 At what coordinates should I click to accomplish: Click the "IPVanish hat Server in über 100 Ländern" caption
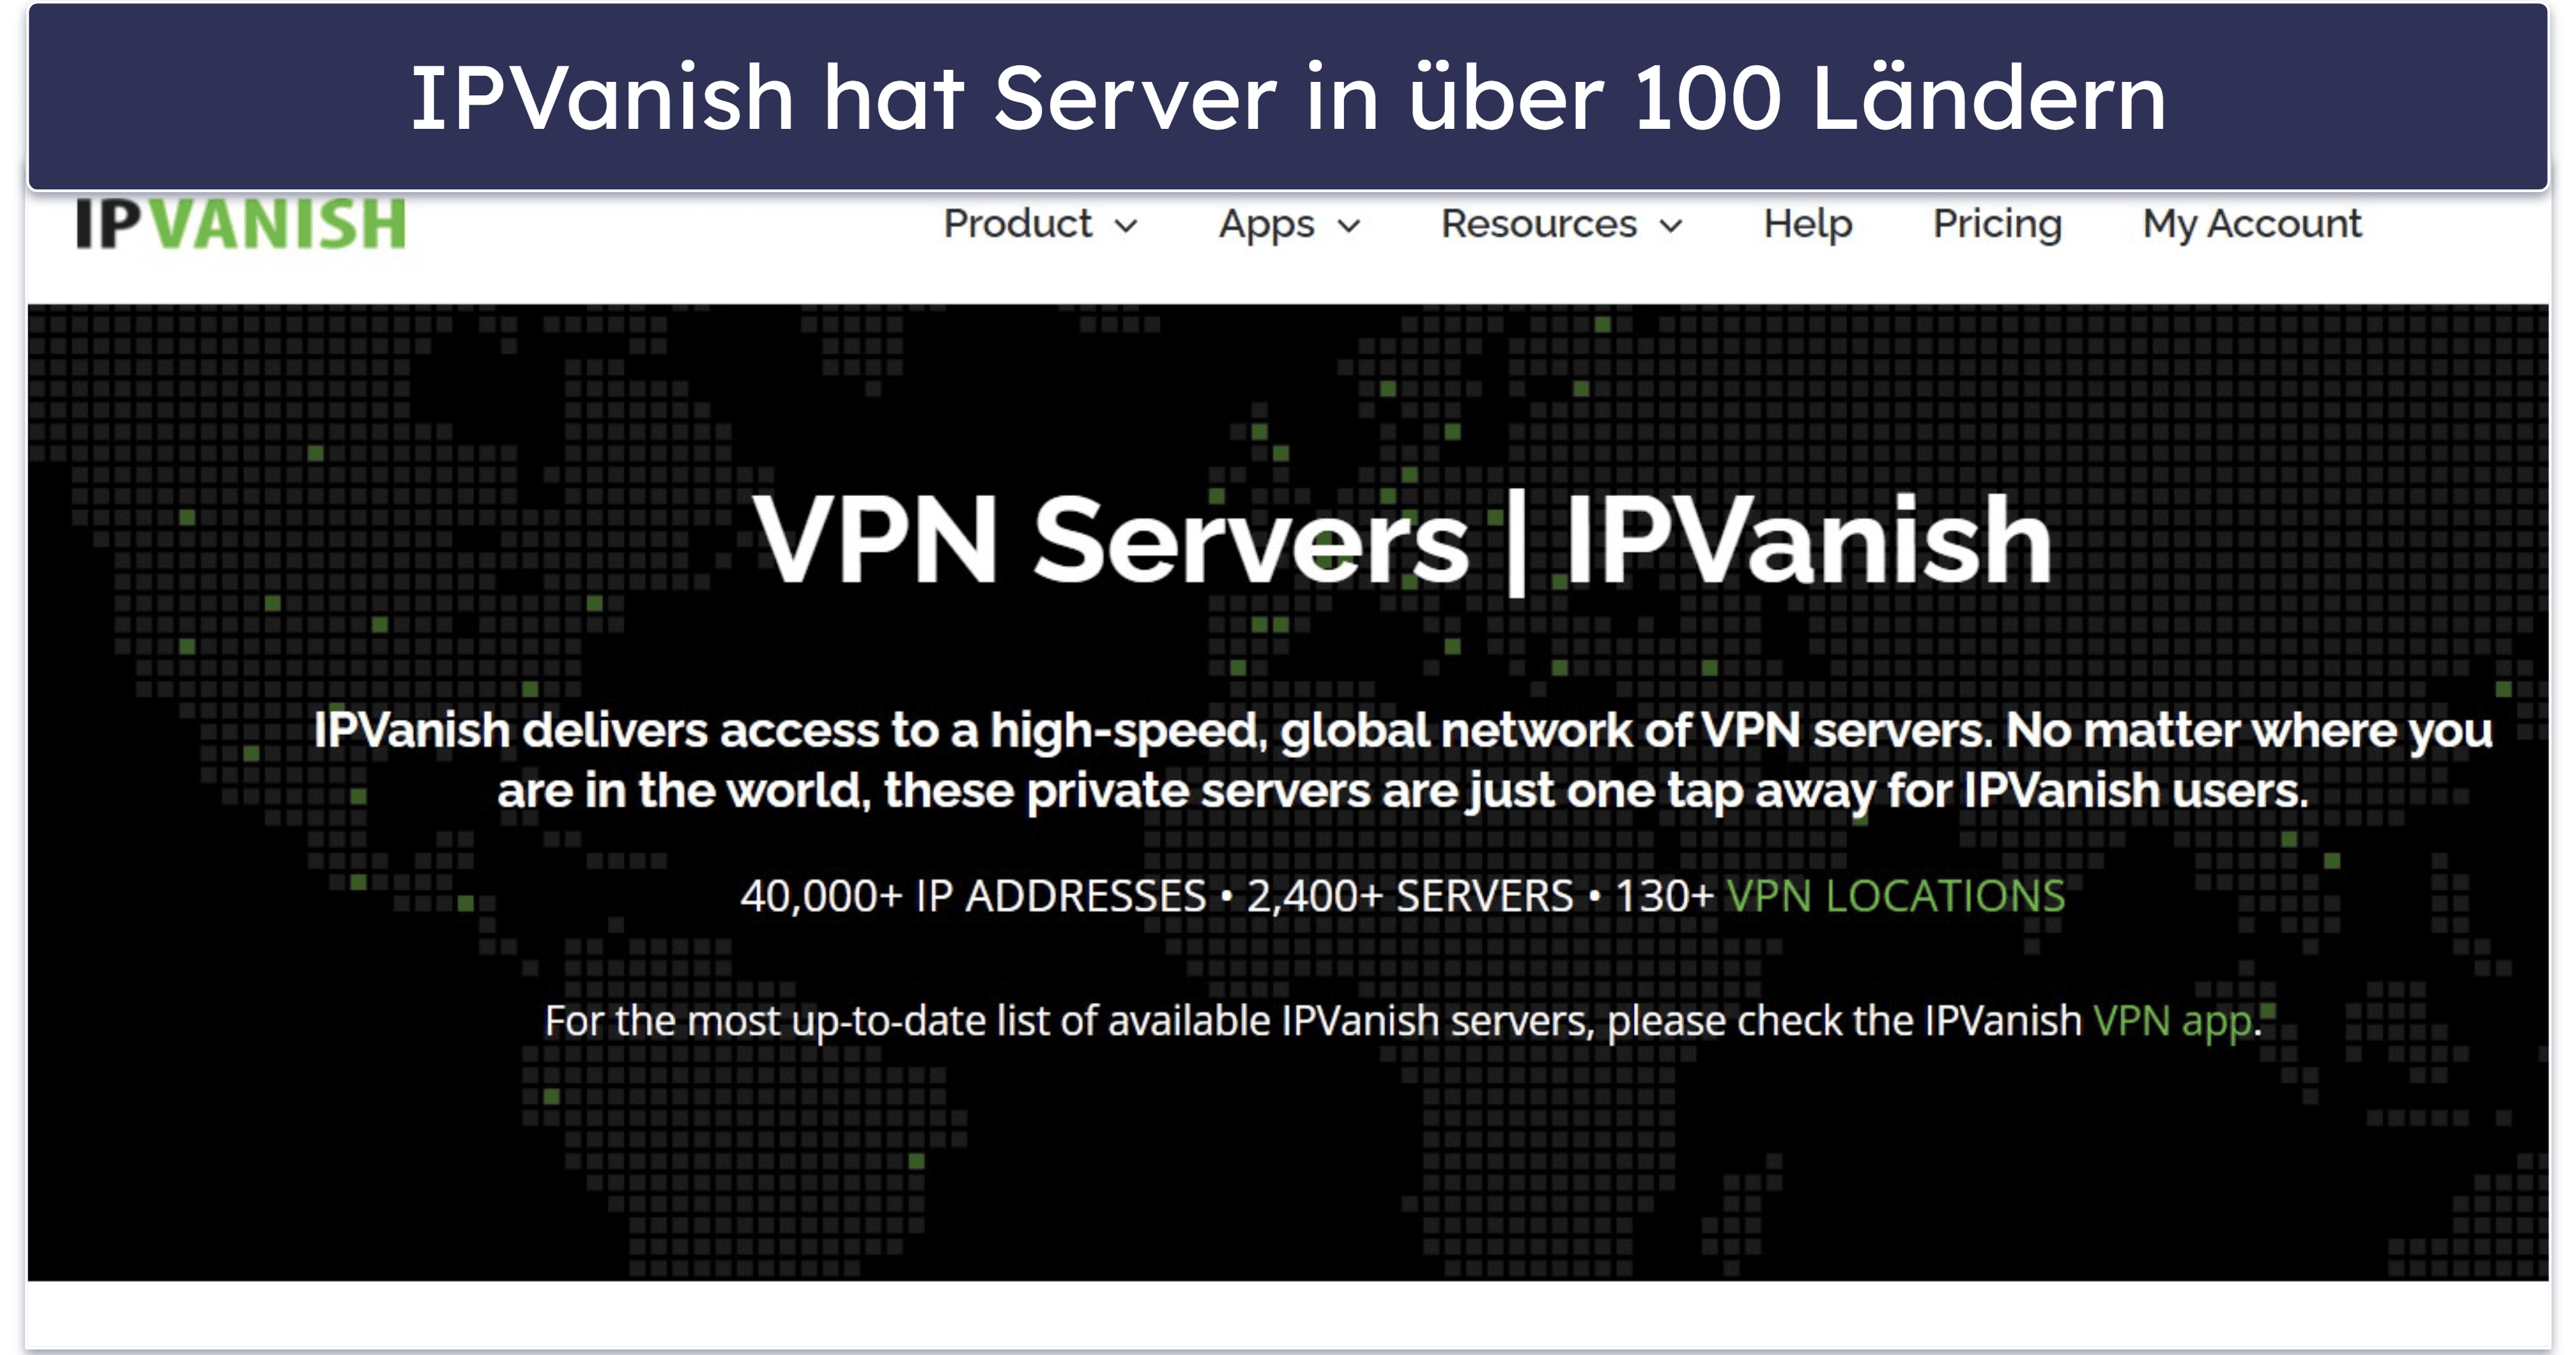(x=1288, y=97)
